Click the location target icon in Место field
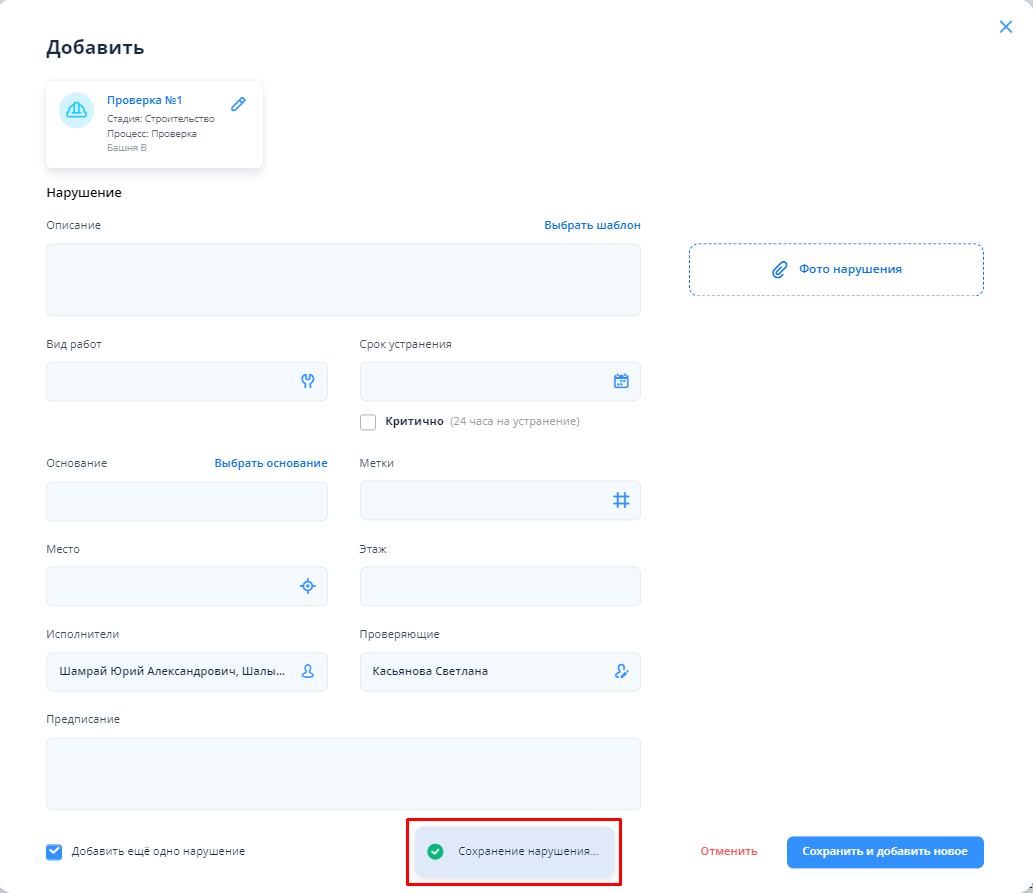The image size is (1033, 893). pos(308,586)
